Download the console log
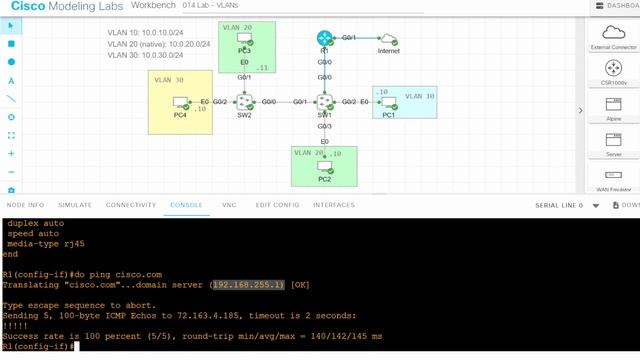Viewport: 640px width, 360px height. tap(626, 205)
